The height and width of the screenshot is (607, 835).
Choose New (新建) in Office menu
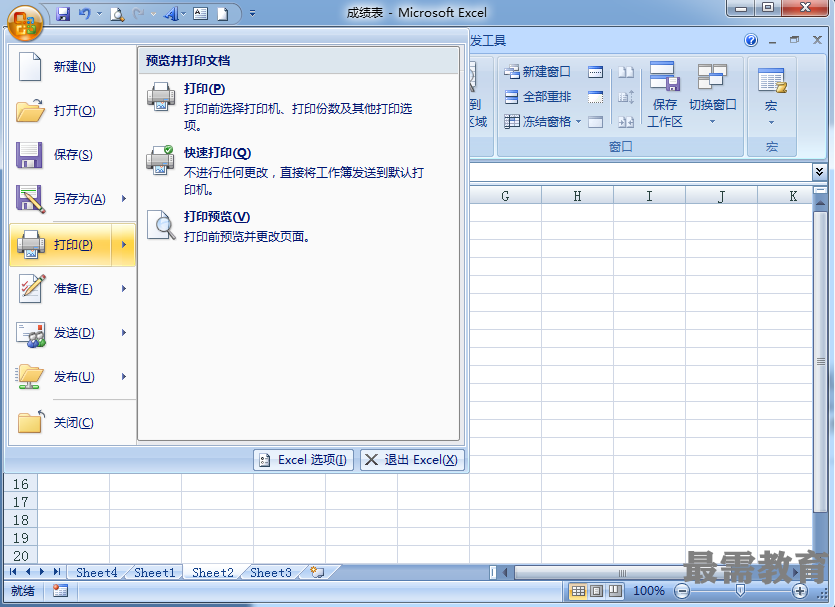click(x=72, y=67)
